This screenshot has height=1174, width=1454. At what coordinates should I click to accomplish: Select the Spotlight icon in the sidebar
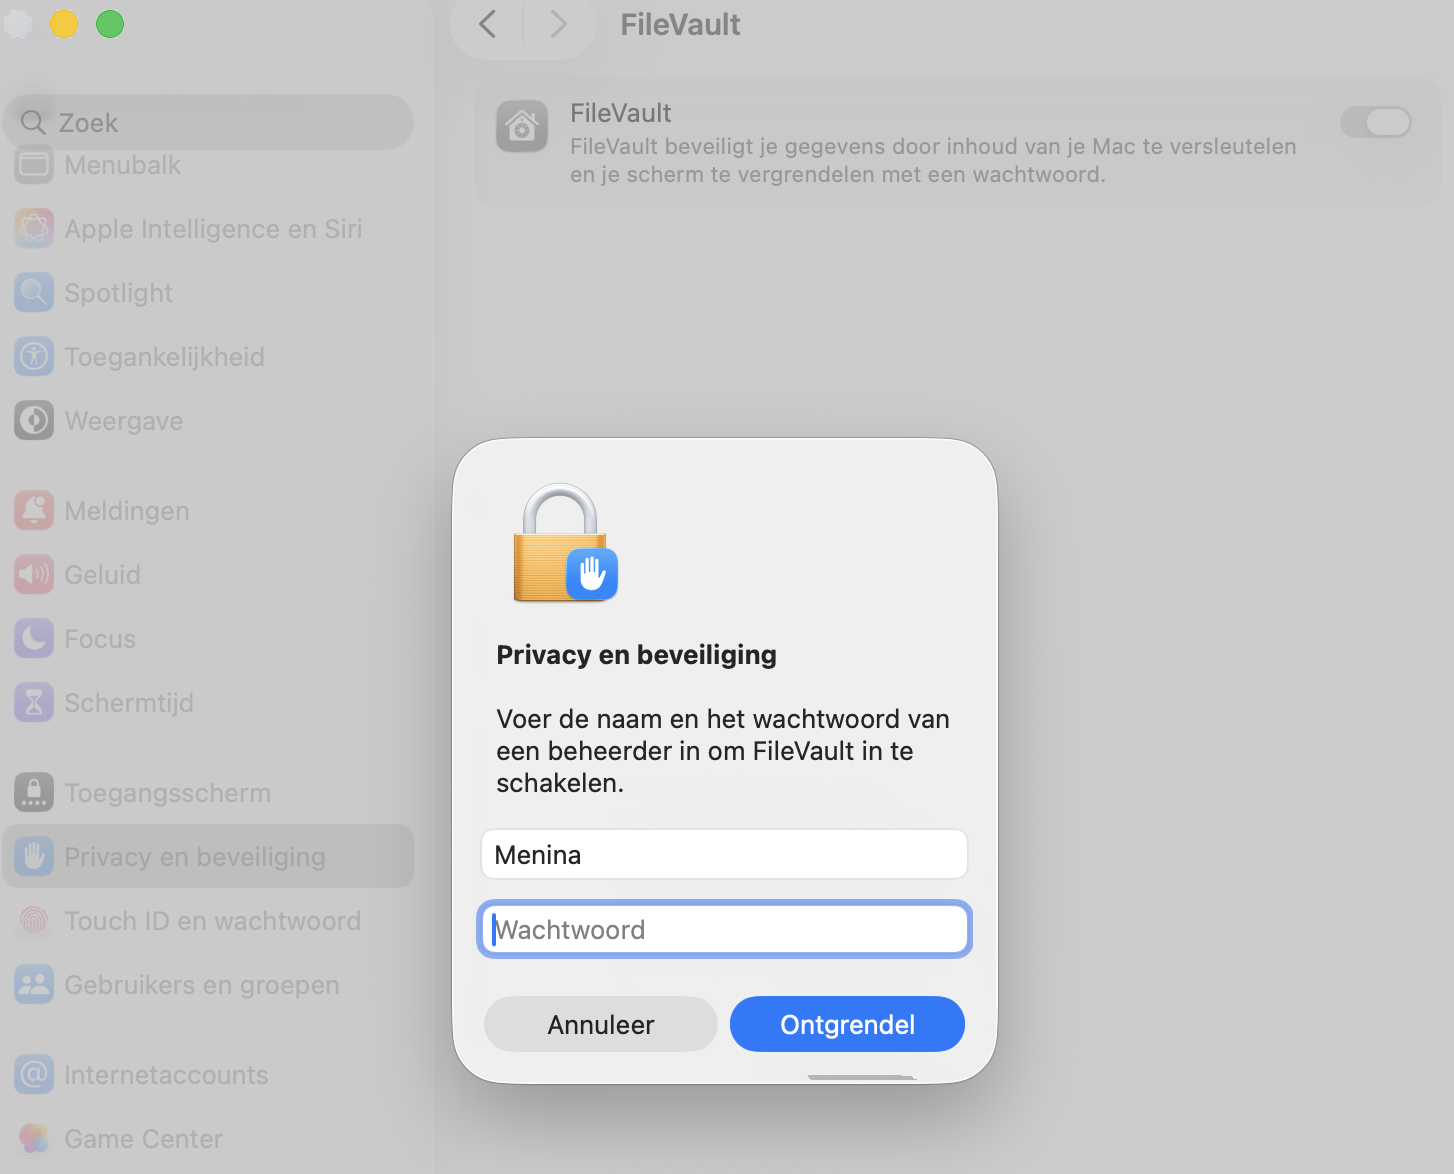click(34, 292)
